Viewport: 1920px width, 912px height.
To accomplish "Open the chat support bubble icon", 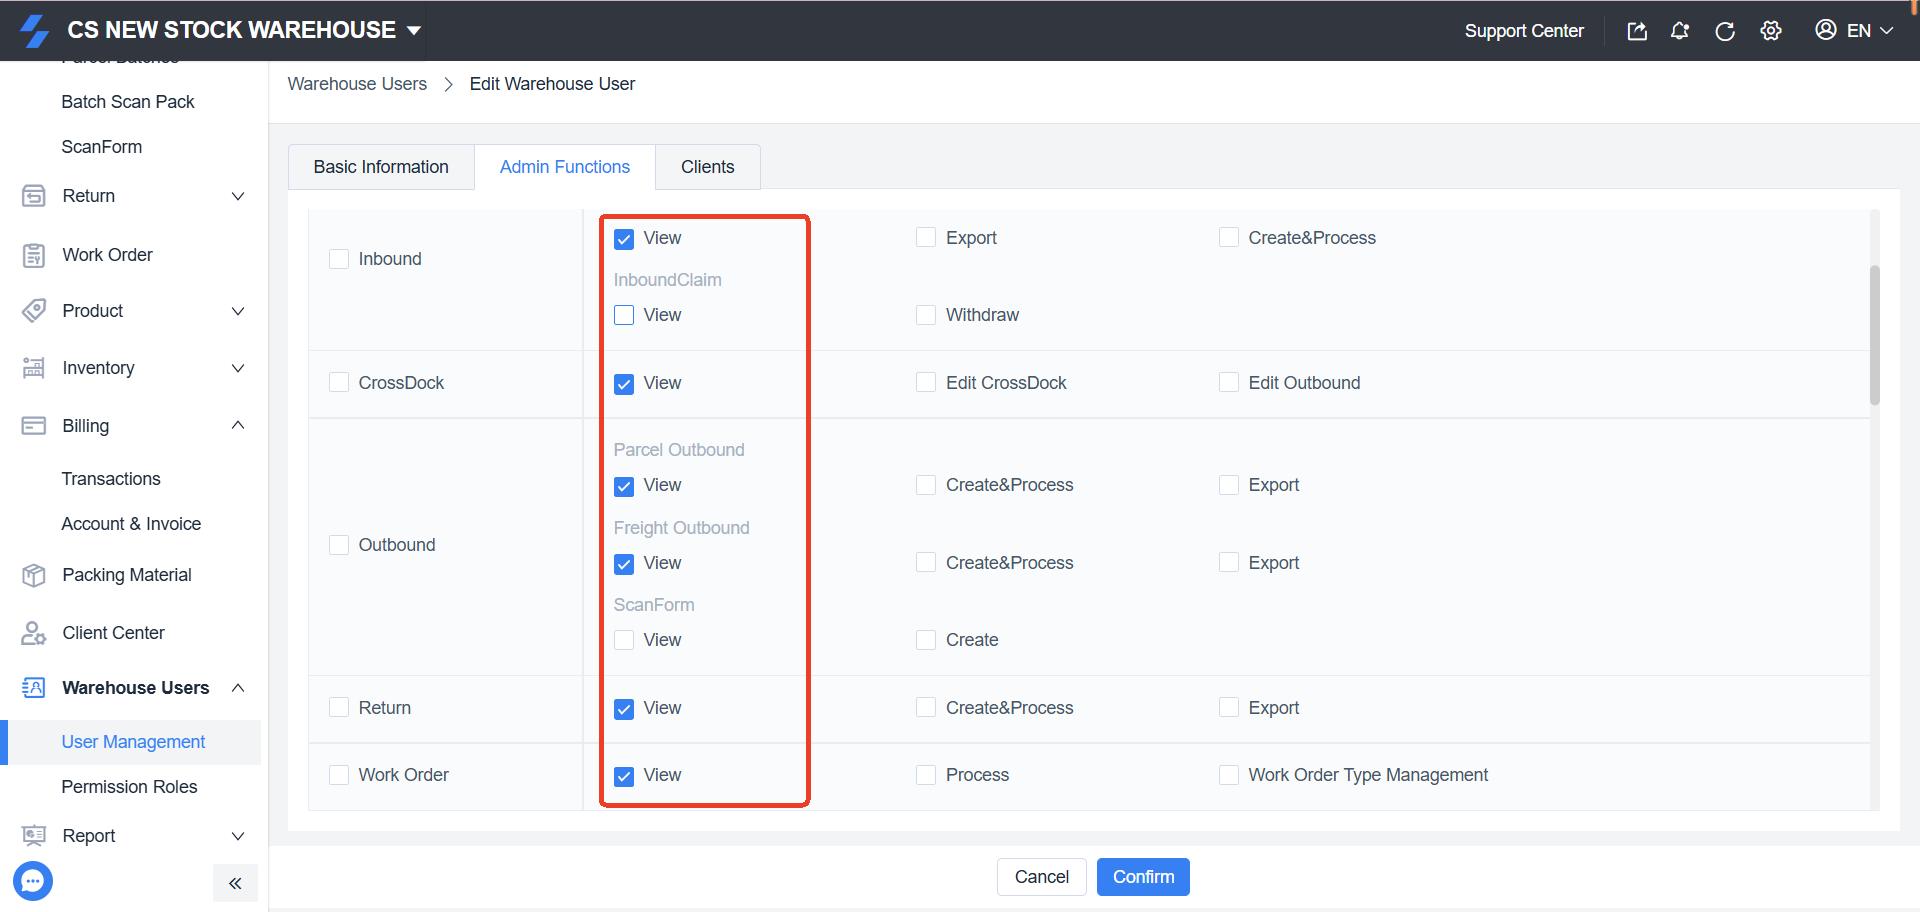I will tap(33, 881).
